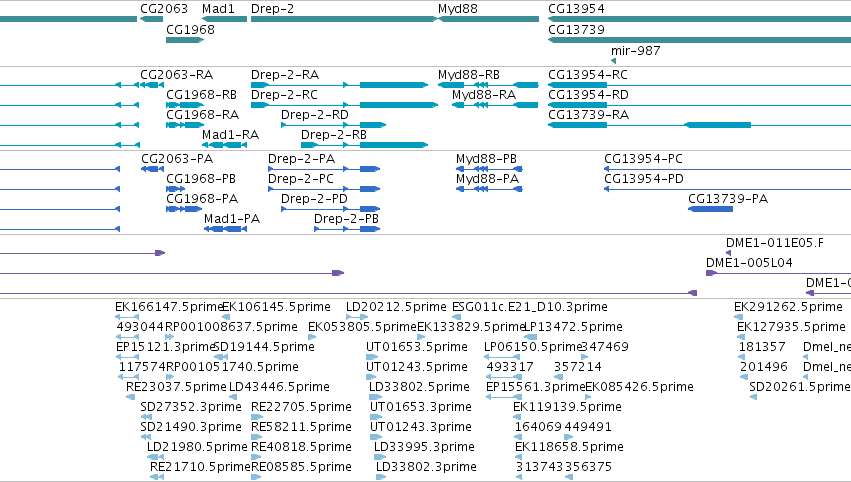The image size is (851, 482).
Task: Click the SD21490.3prime EST label
Action: pyautogui.click(x=191, y=428)
